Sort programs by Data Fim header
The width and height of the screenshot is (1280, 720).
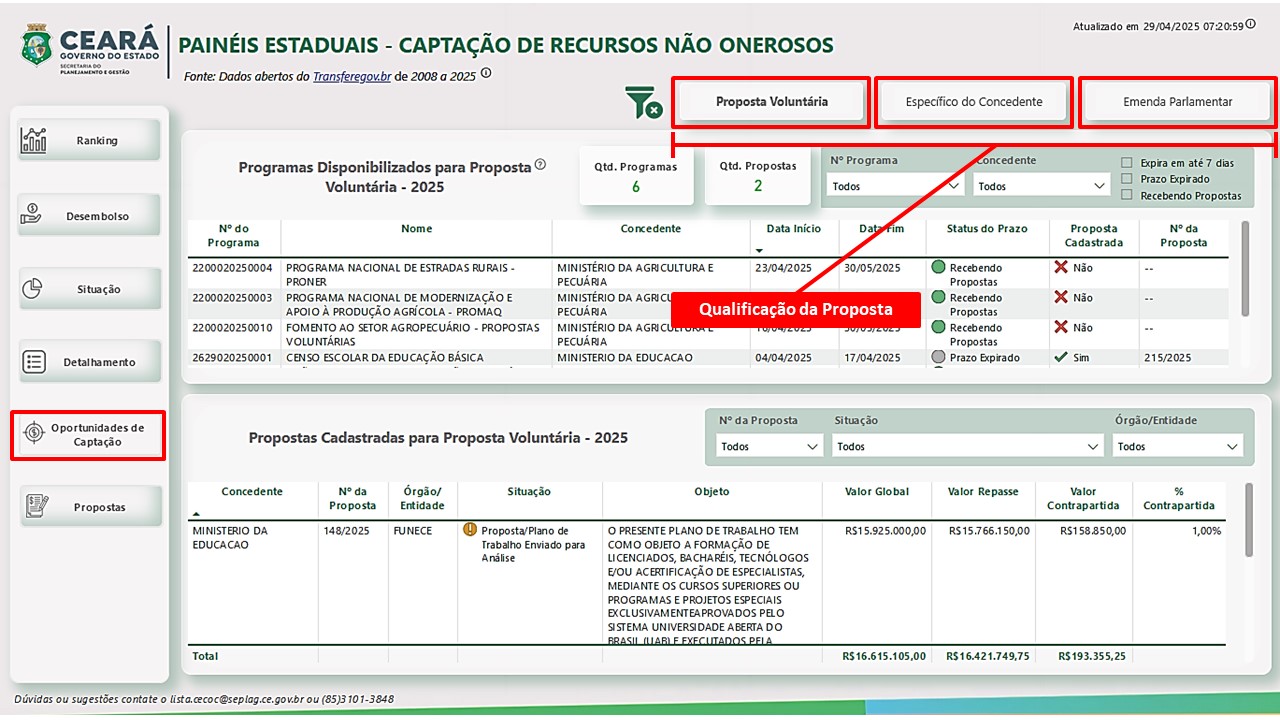[882, 229]
